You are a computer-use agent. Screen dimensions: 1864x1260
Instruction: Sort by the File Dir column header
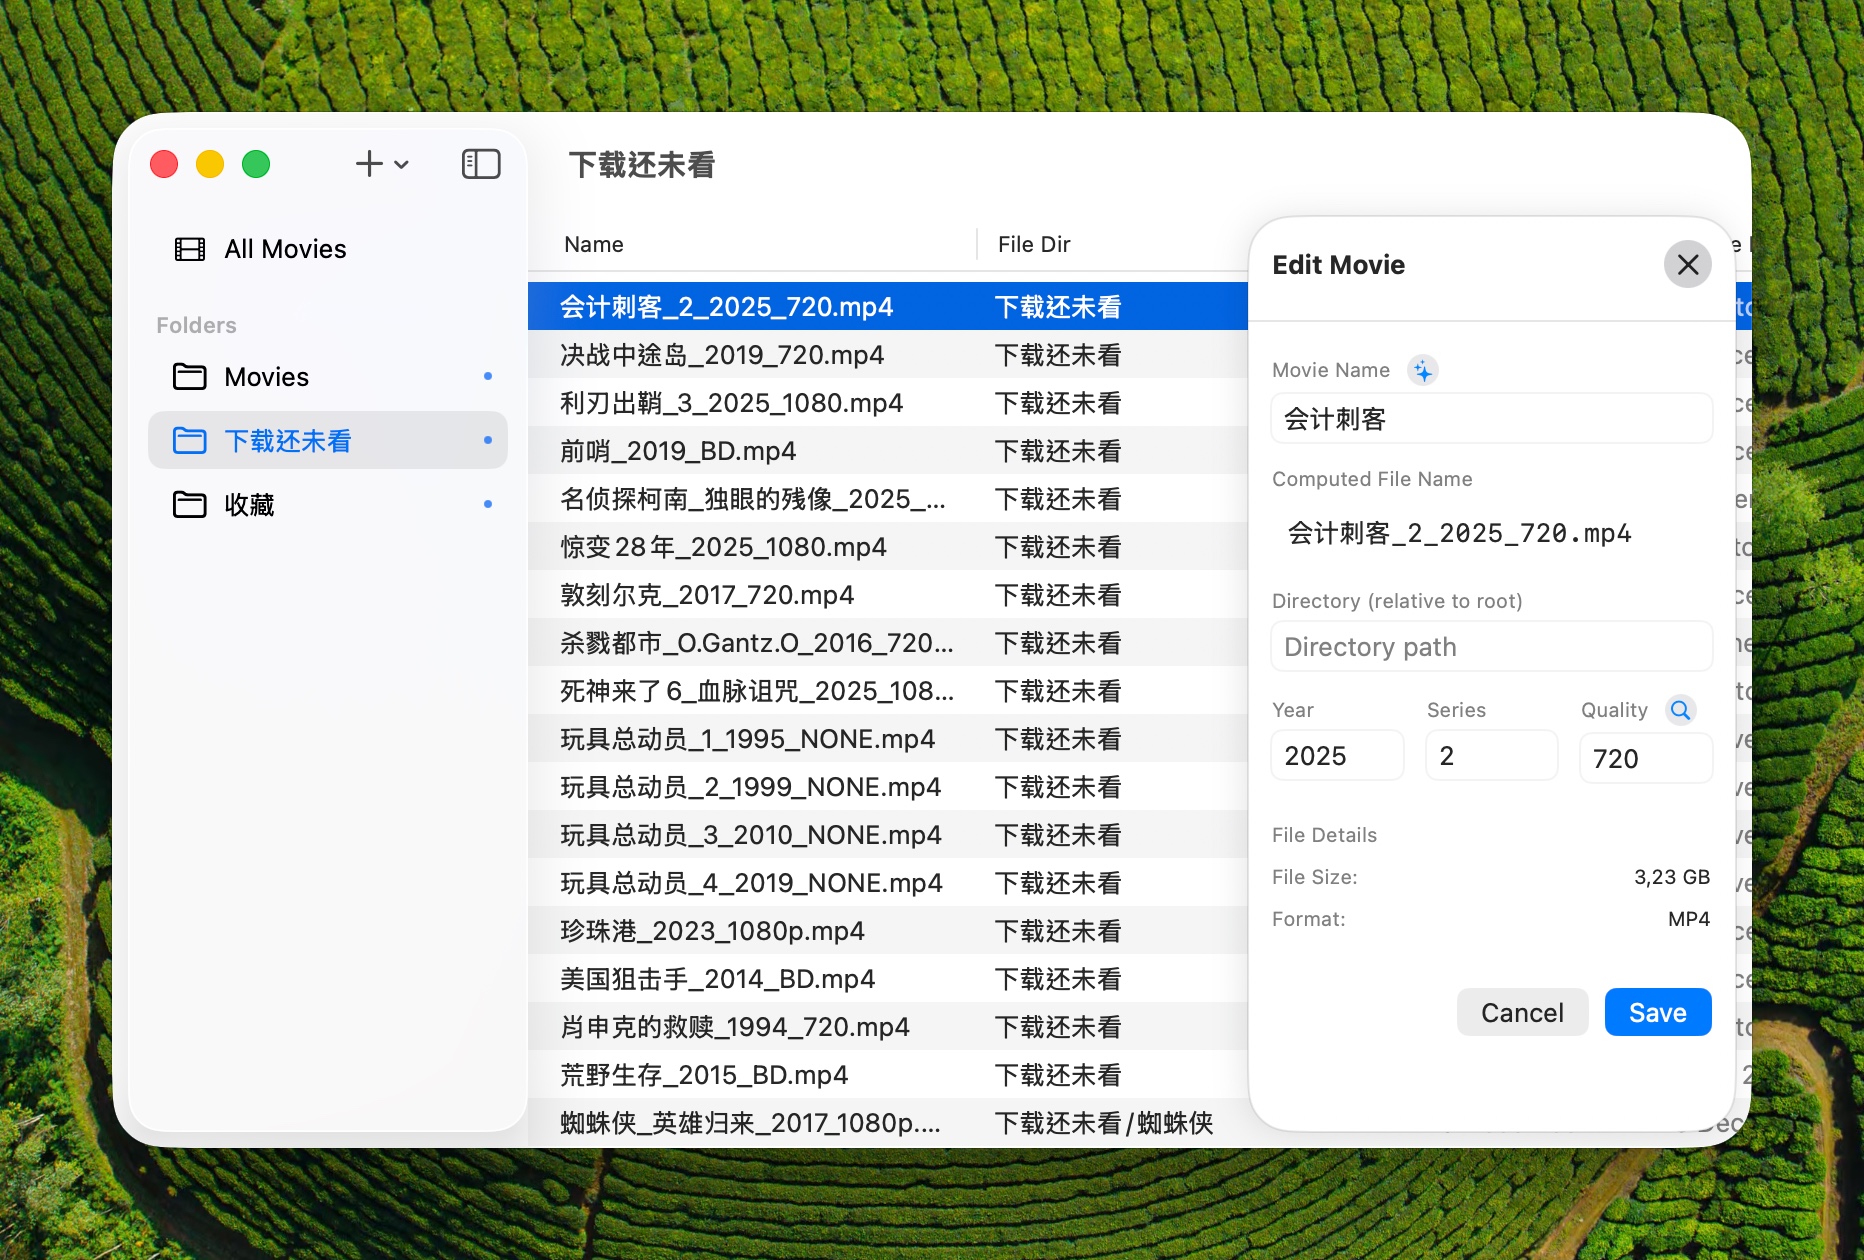pos(1034,245)
